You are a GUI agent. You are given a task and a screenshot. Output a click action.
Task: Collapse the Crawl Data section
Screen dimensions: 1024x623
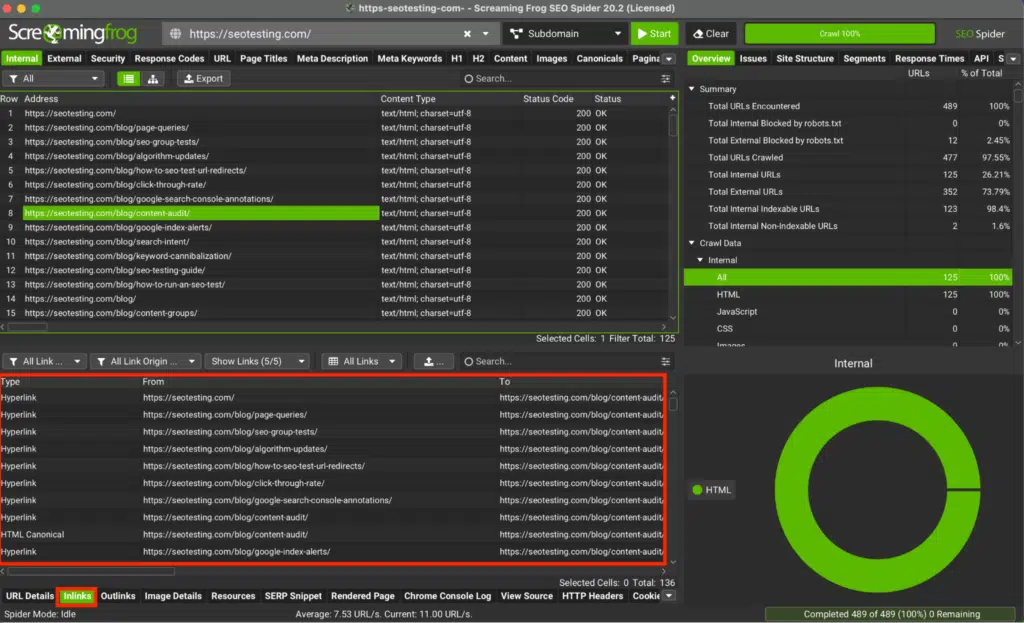point(692,243)
